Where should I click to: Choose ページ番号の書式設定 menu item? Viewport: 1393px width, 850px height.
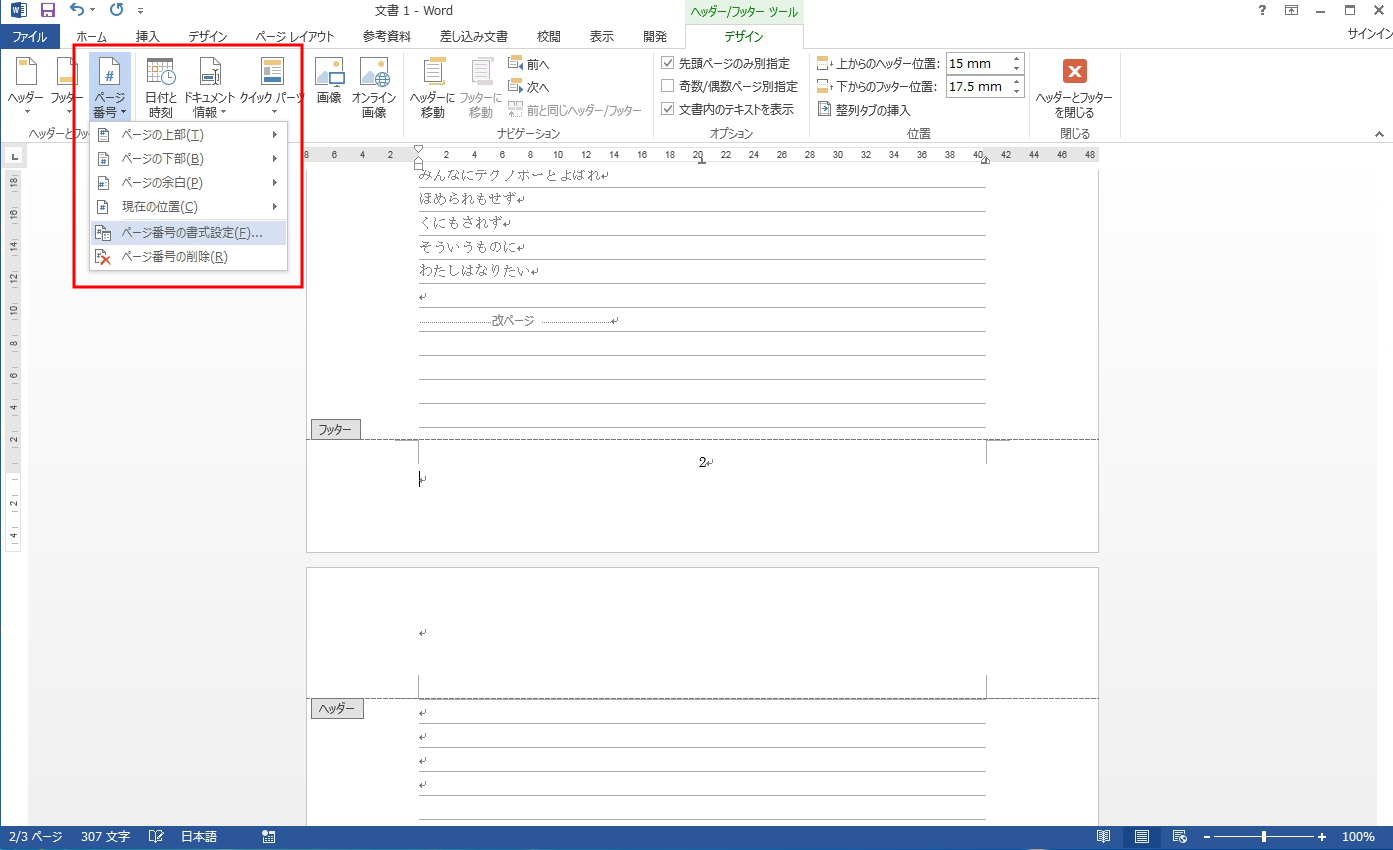click(188, 233)
